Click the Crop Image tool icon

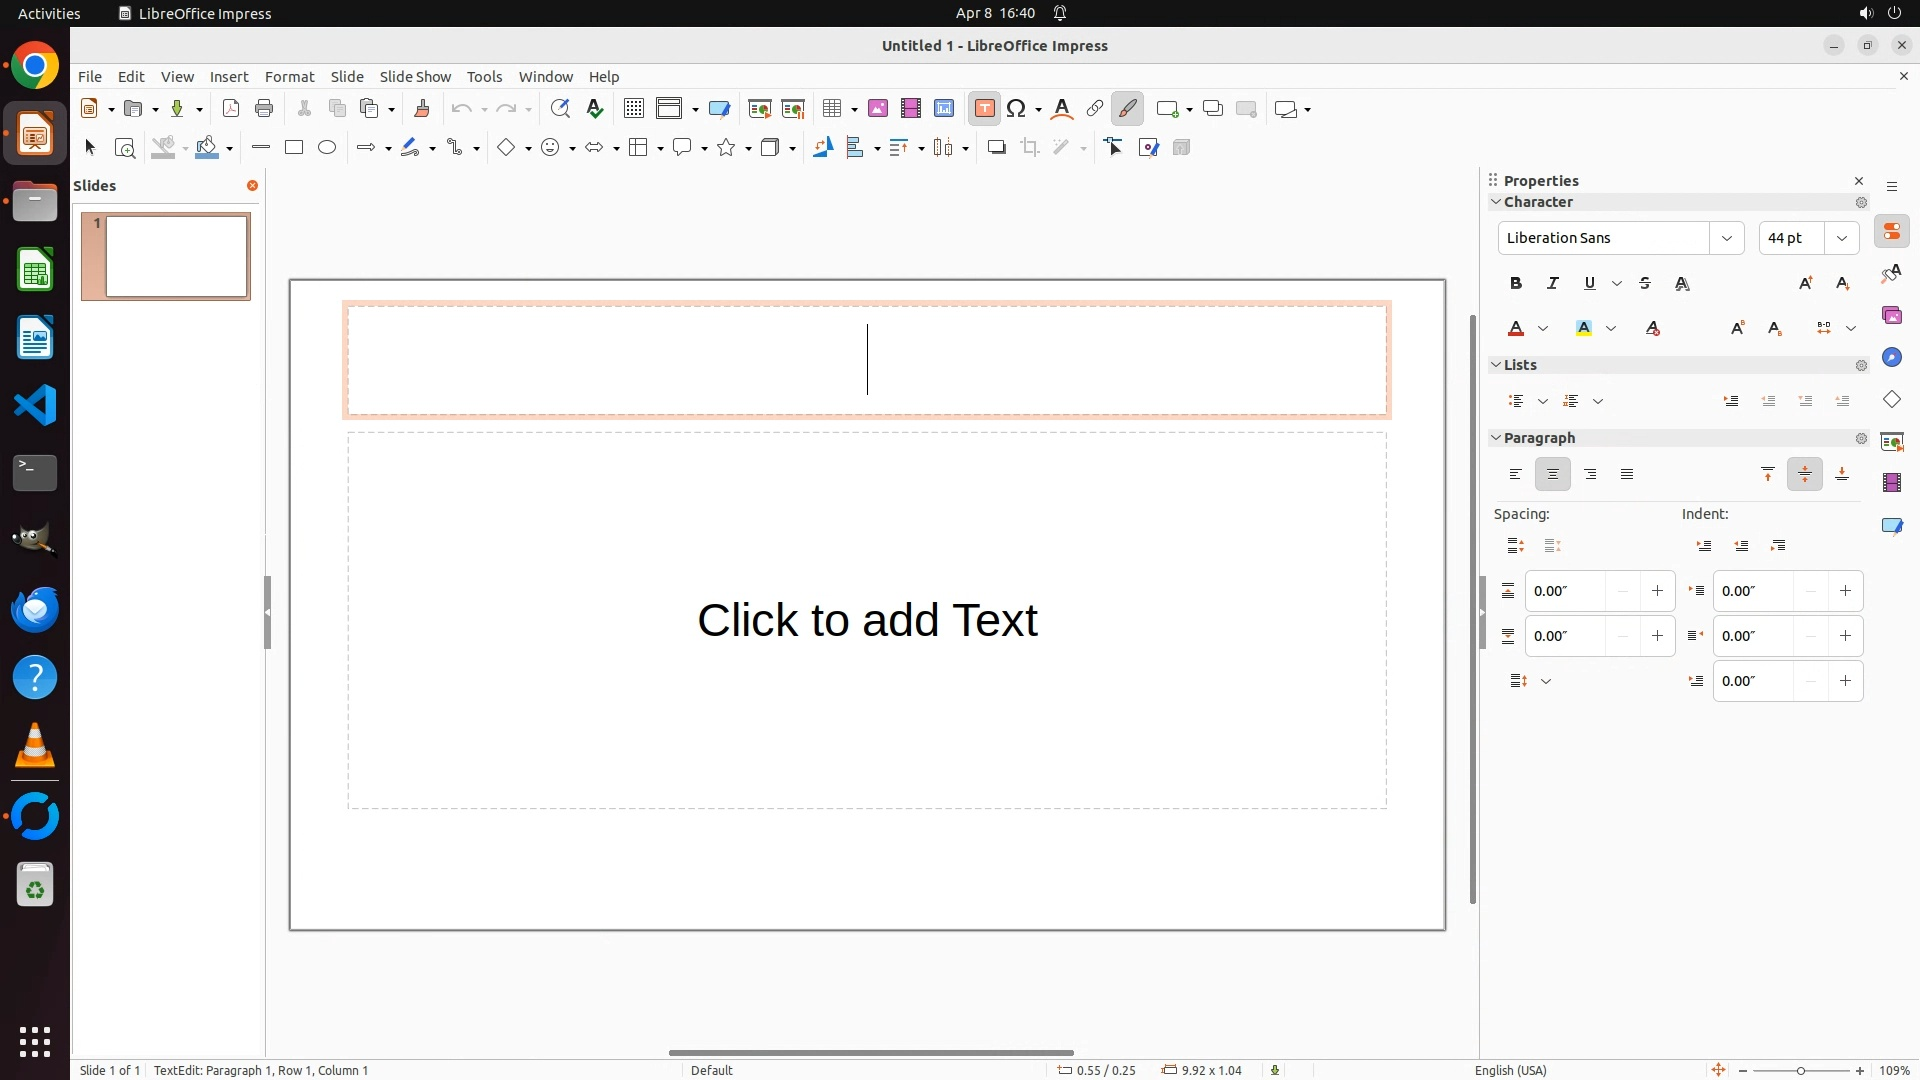[1030, 148]
